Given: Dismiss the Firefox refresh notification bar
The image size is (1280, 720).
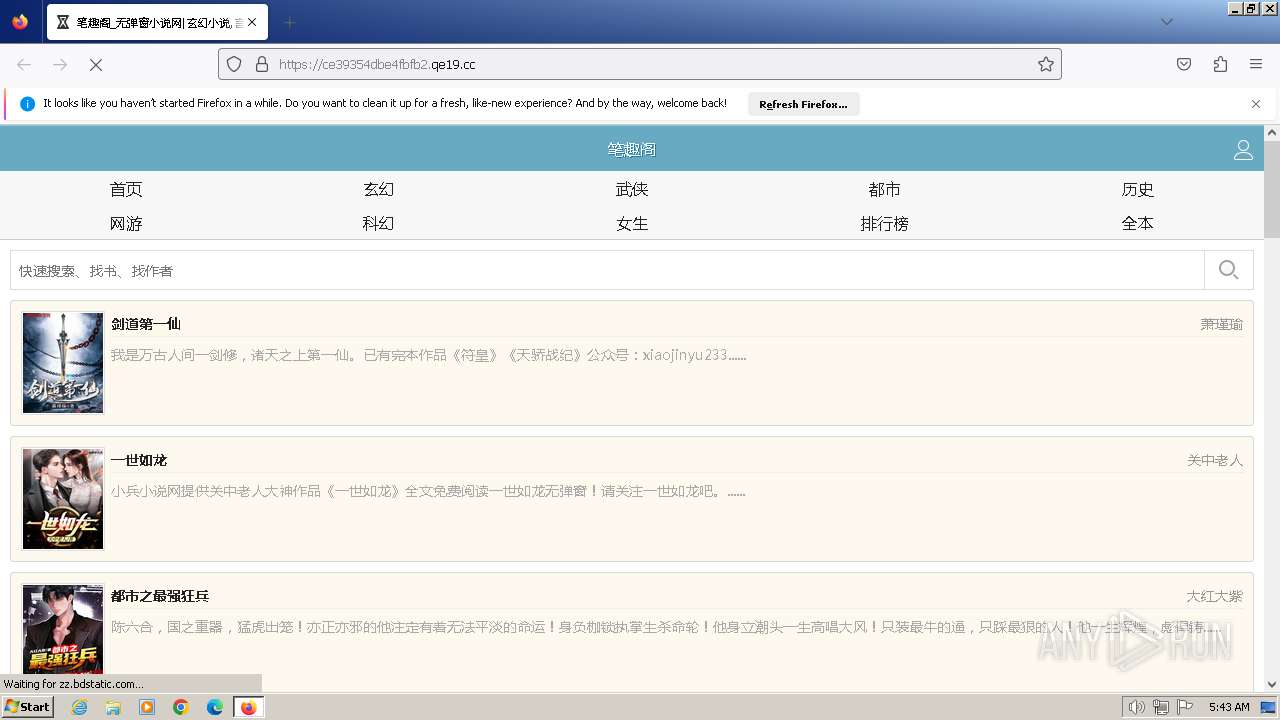Looking at the screenshot, I should [1256, 104].
